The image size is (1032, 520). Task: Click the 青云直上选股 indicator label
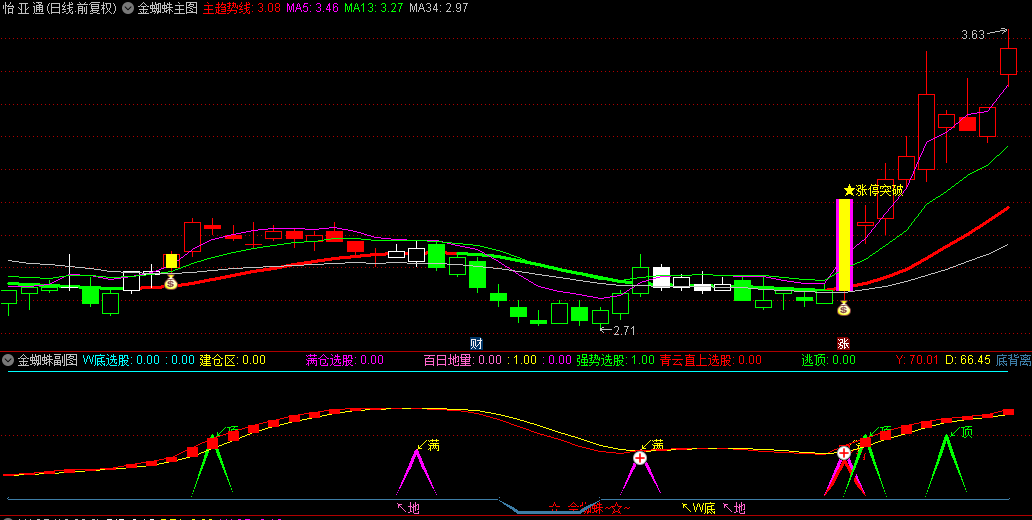[696, 360]
